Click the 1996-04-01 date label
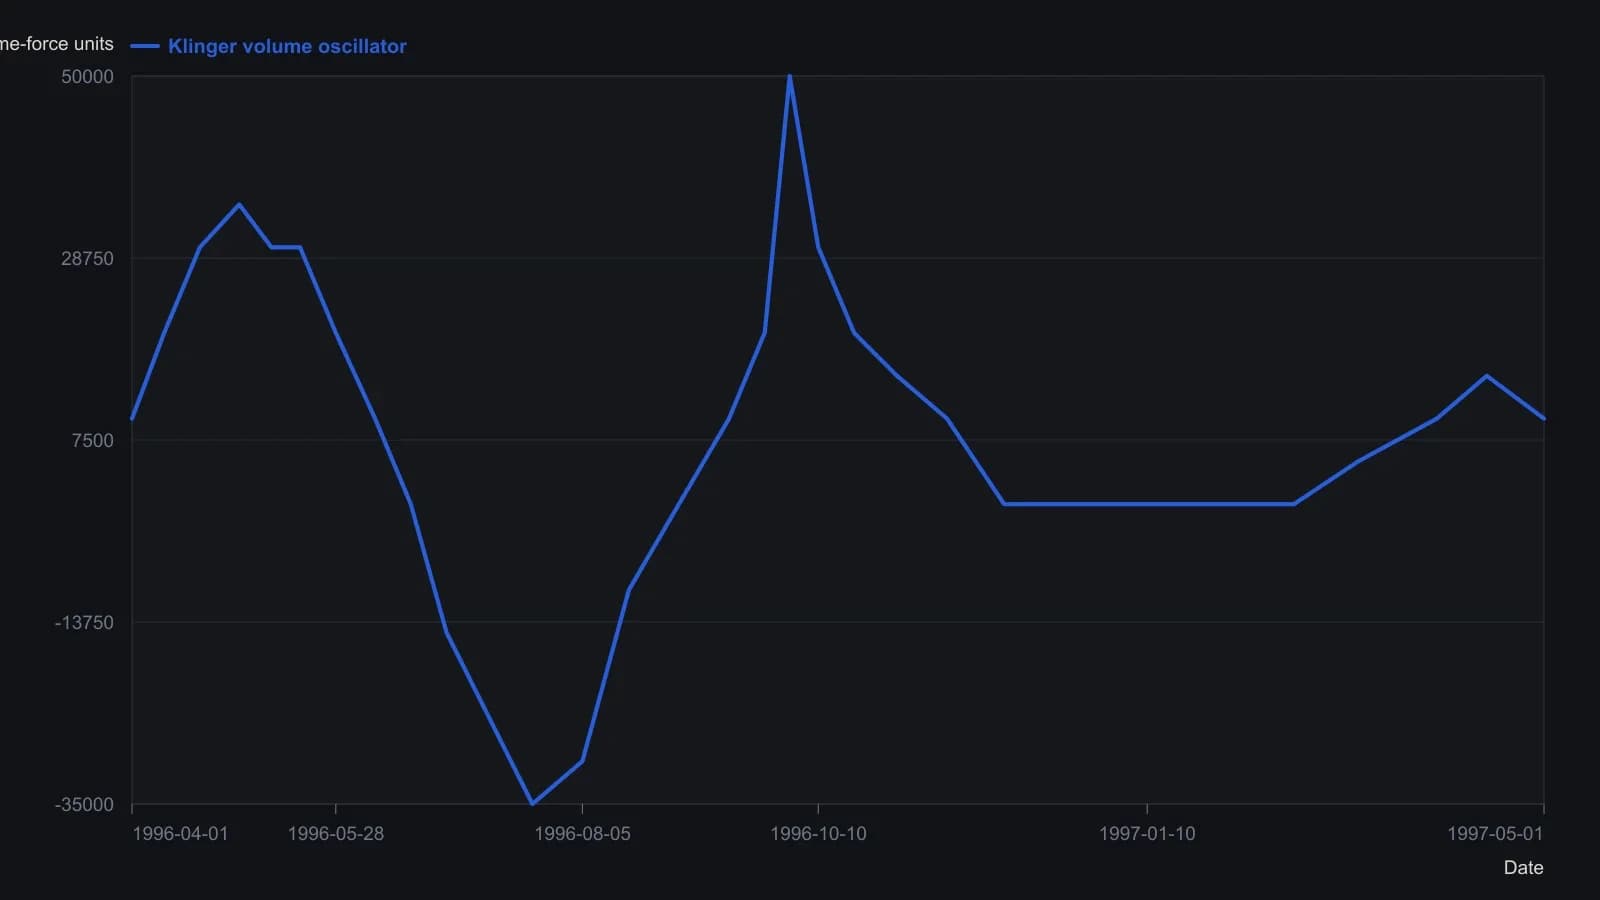Image resolution: width=1600 pixels, height=900 pixels. click(x=180, y=834)
